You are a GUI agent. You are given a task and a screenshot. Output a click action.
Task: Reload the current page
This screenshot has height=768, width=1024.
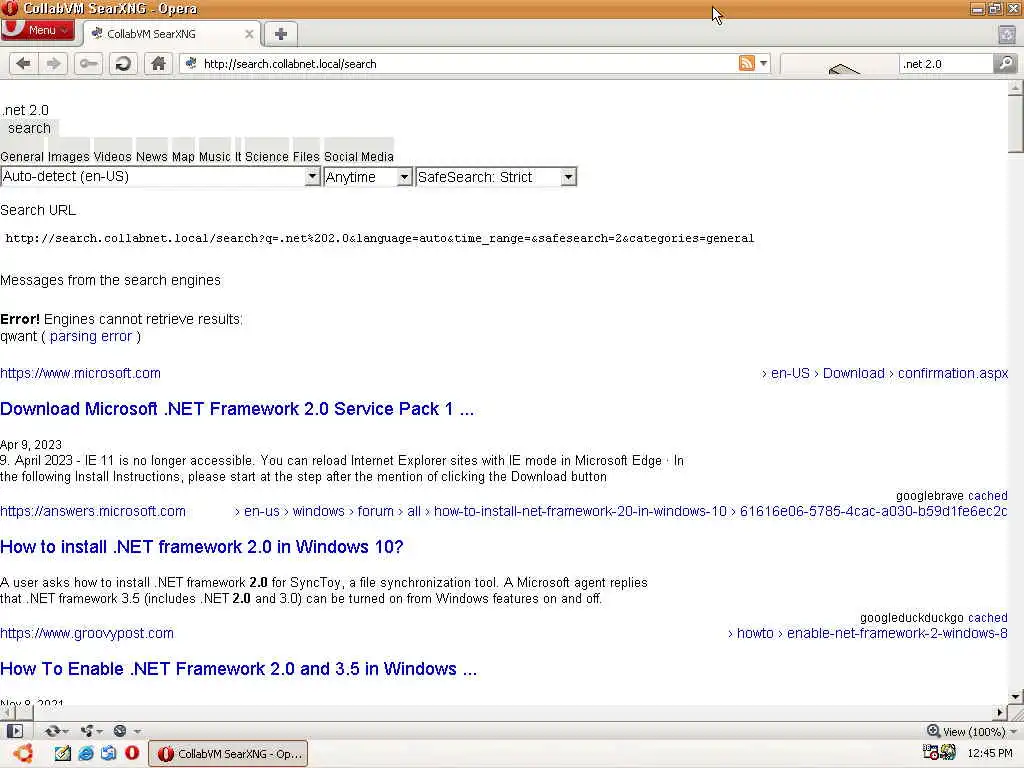pos(123,63)
